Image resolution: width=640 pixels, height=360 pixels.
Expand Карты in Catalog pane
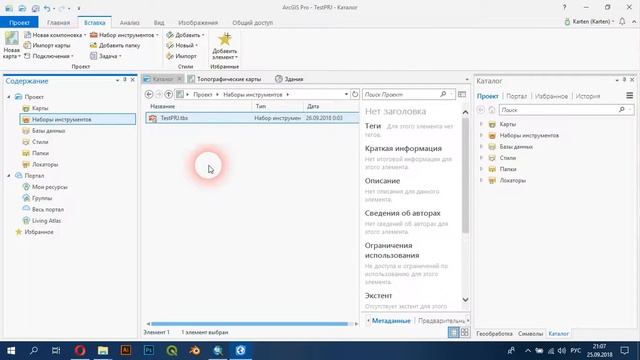point(481,124)
